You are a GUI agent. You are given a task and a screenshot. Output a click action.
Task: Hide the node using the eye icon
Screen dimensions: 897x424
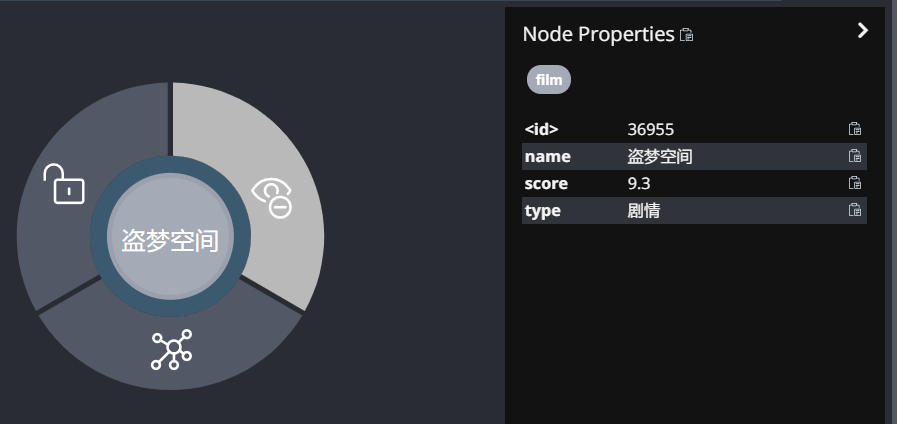[272, 197]
